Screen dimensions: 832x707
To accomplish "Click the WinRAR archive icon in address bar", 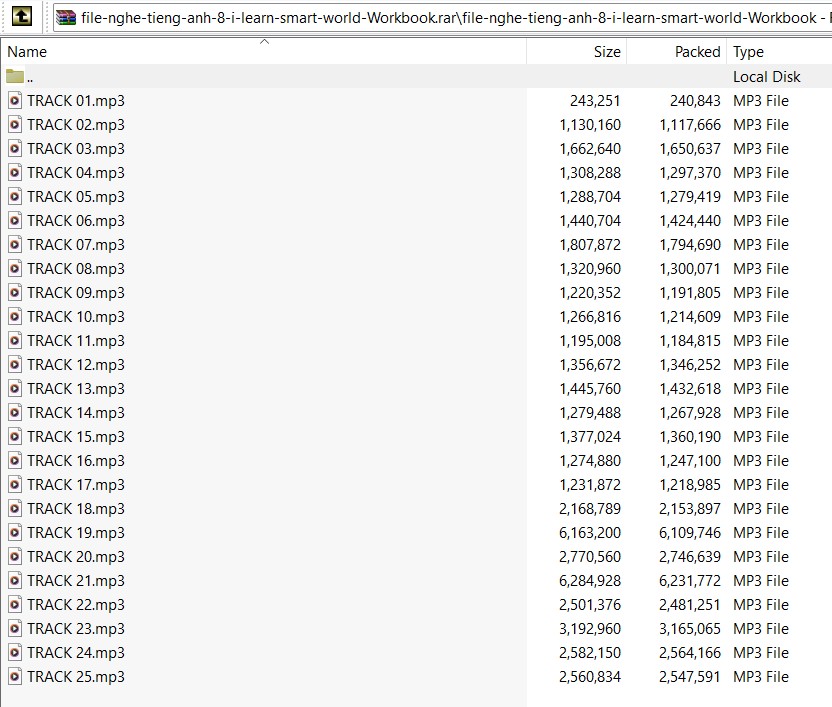I will tap(66, 17).
